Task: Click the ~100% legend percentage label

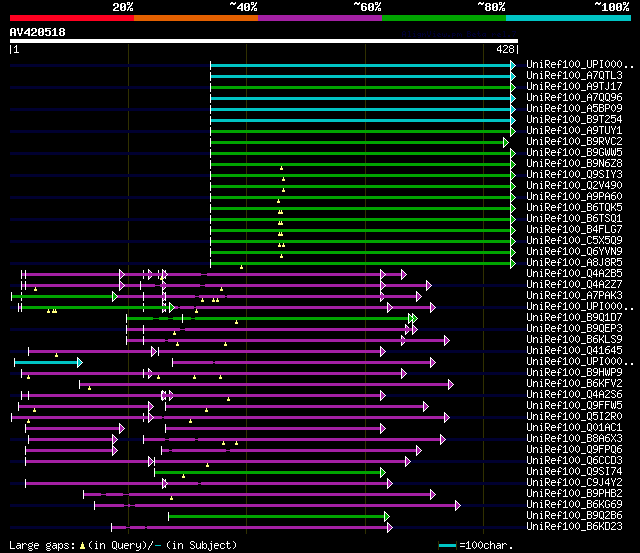Action: click(611, 7)
